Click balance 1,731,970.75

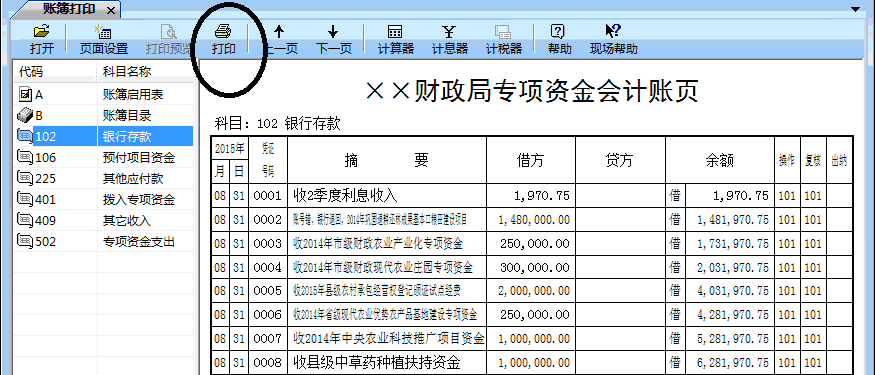(x=733, y=244)
